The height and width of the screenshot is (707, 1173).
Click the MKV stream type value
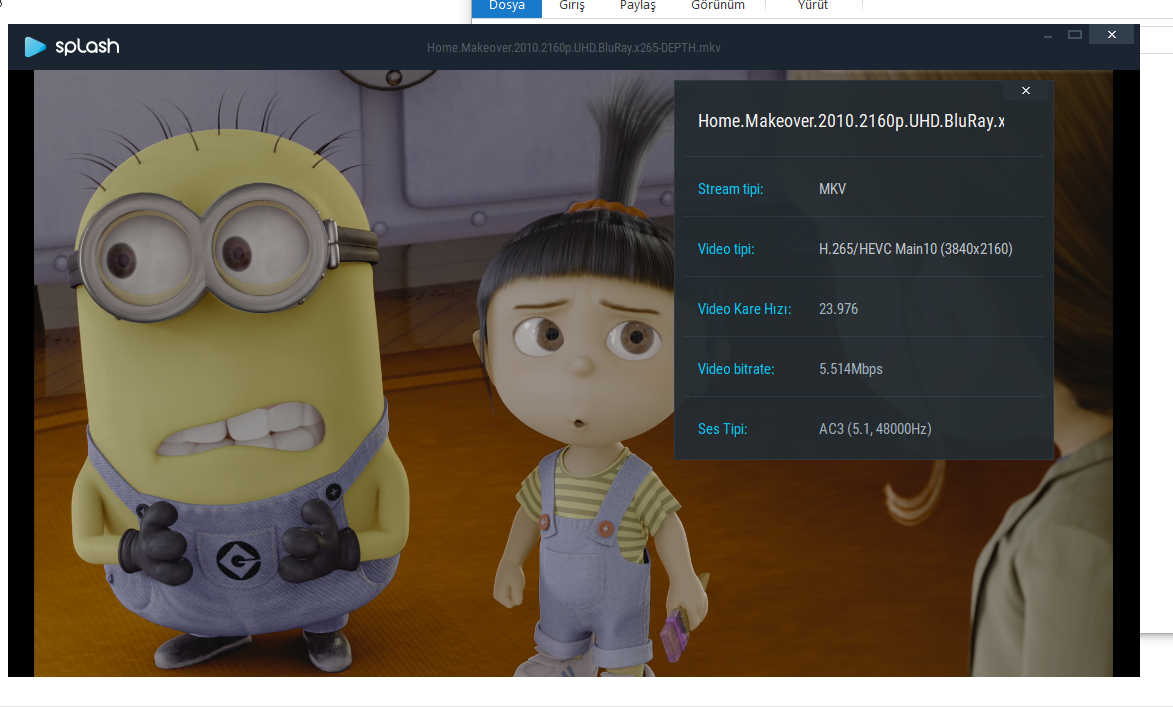pyautogui.click(x=833, y=189)
